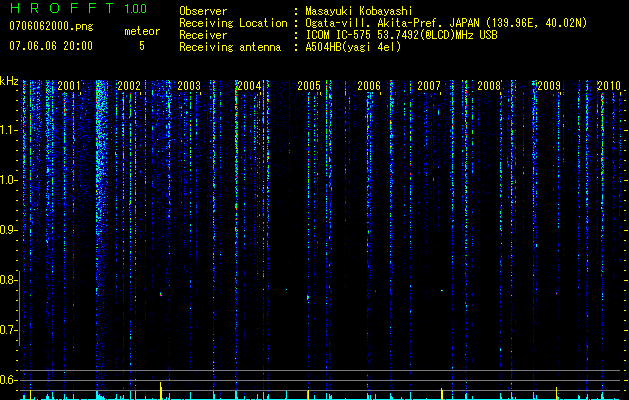
Task: Click the meteor echo dot after 2002
Action: [161, 294]
